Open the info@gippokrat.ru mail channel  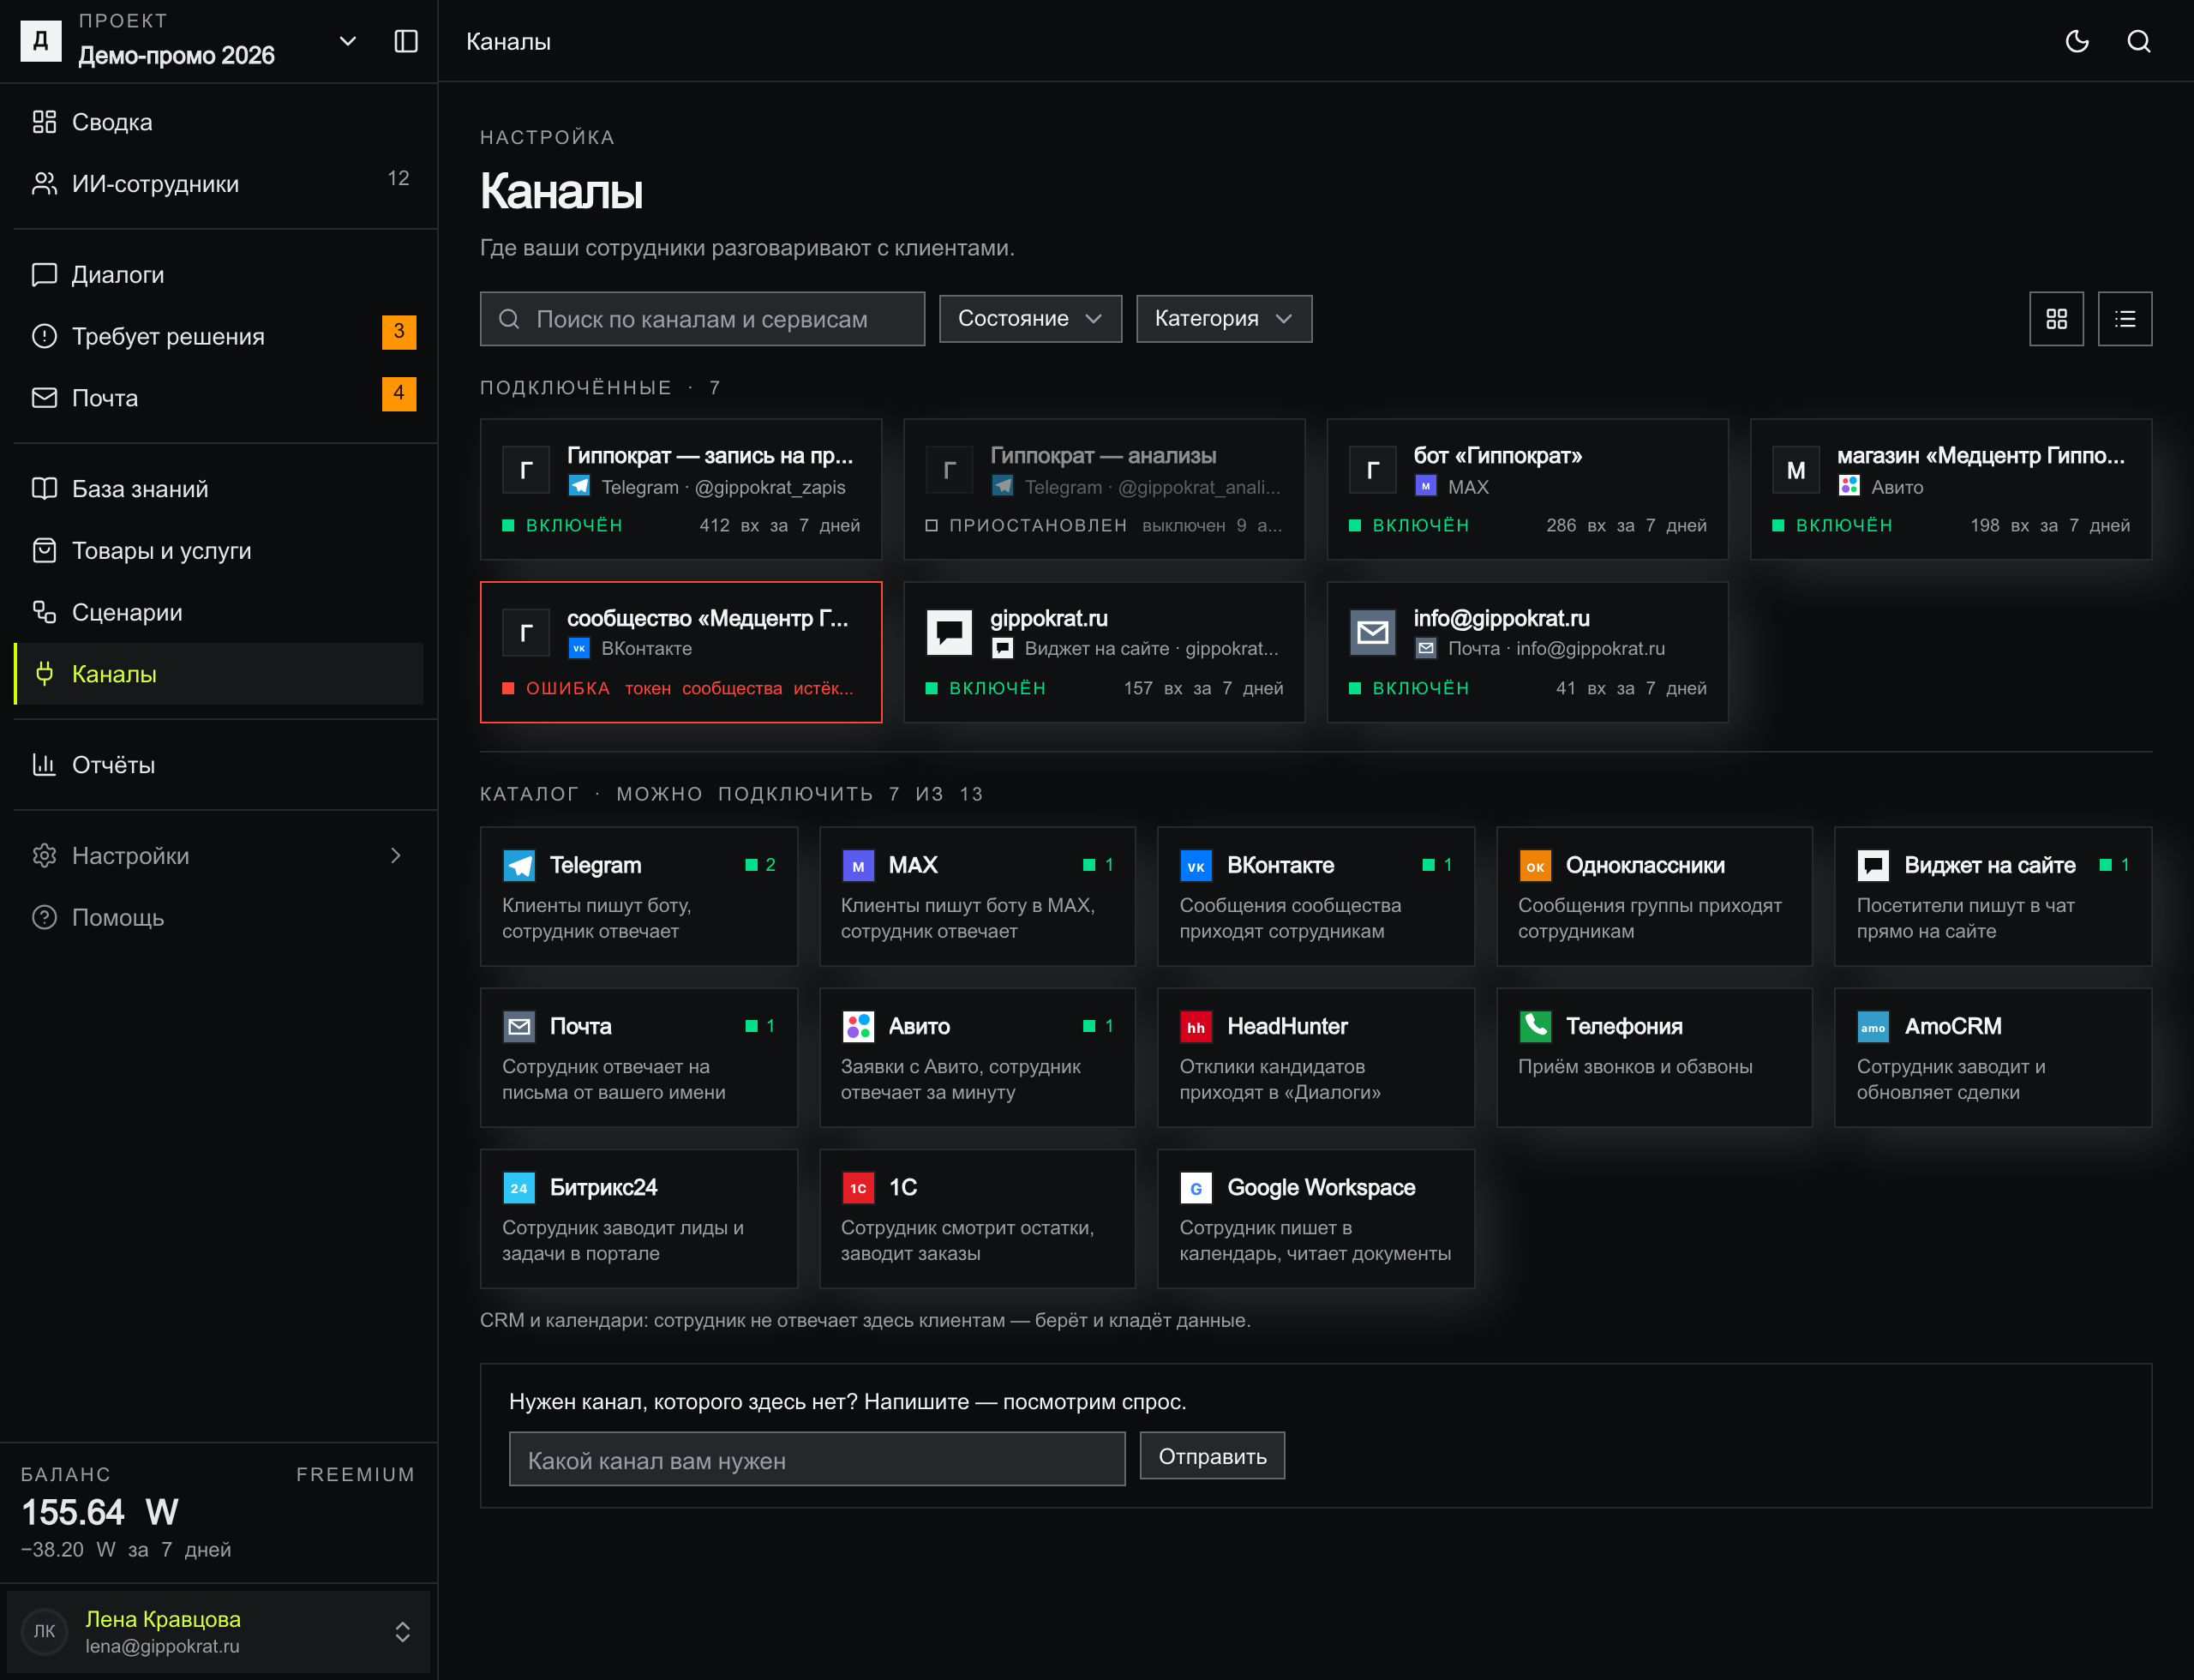[x=1527, y=652]
